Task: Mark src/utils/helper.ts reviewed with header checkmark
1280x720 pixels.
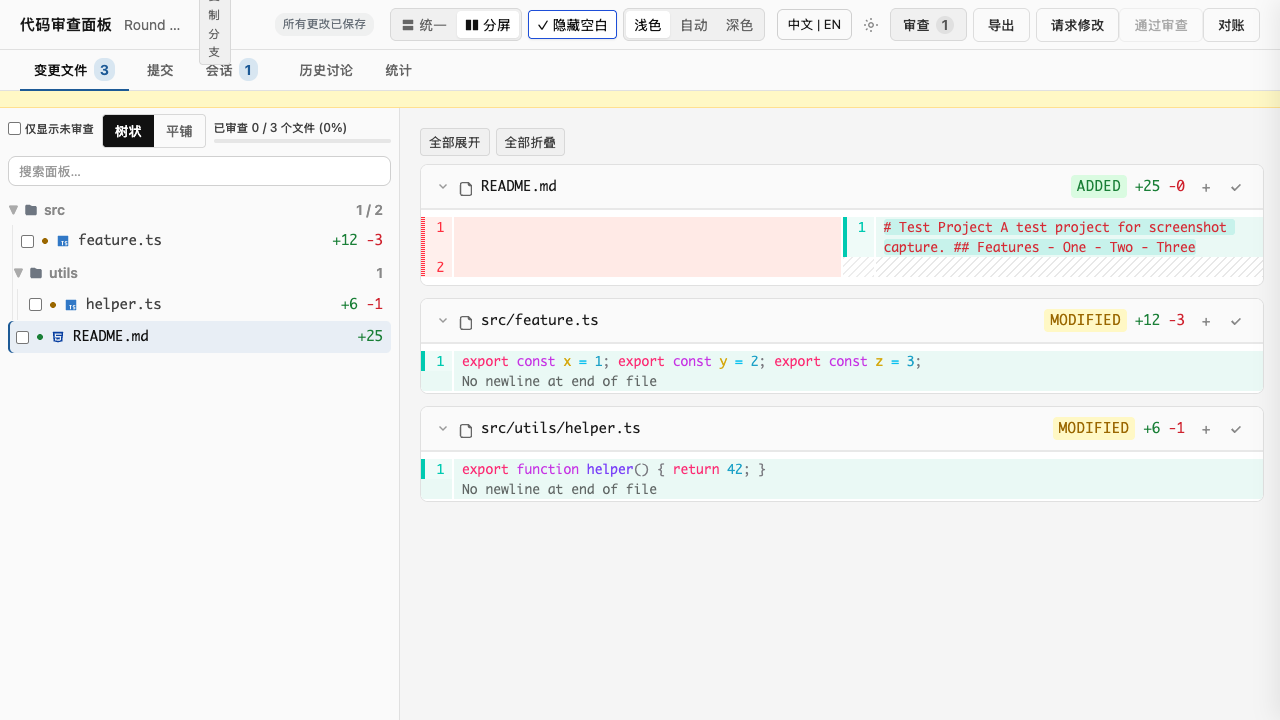Action: (x=1236, y=429)
